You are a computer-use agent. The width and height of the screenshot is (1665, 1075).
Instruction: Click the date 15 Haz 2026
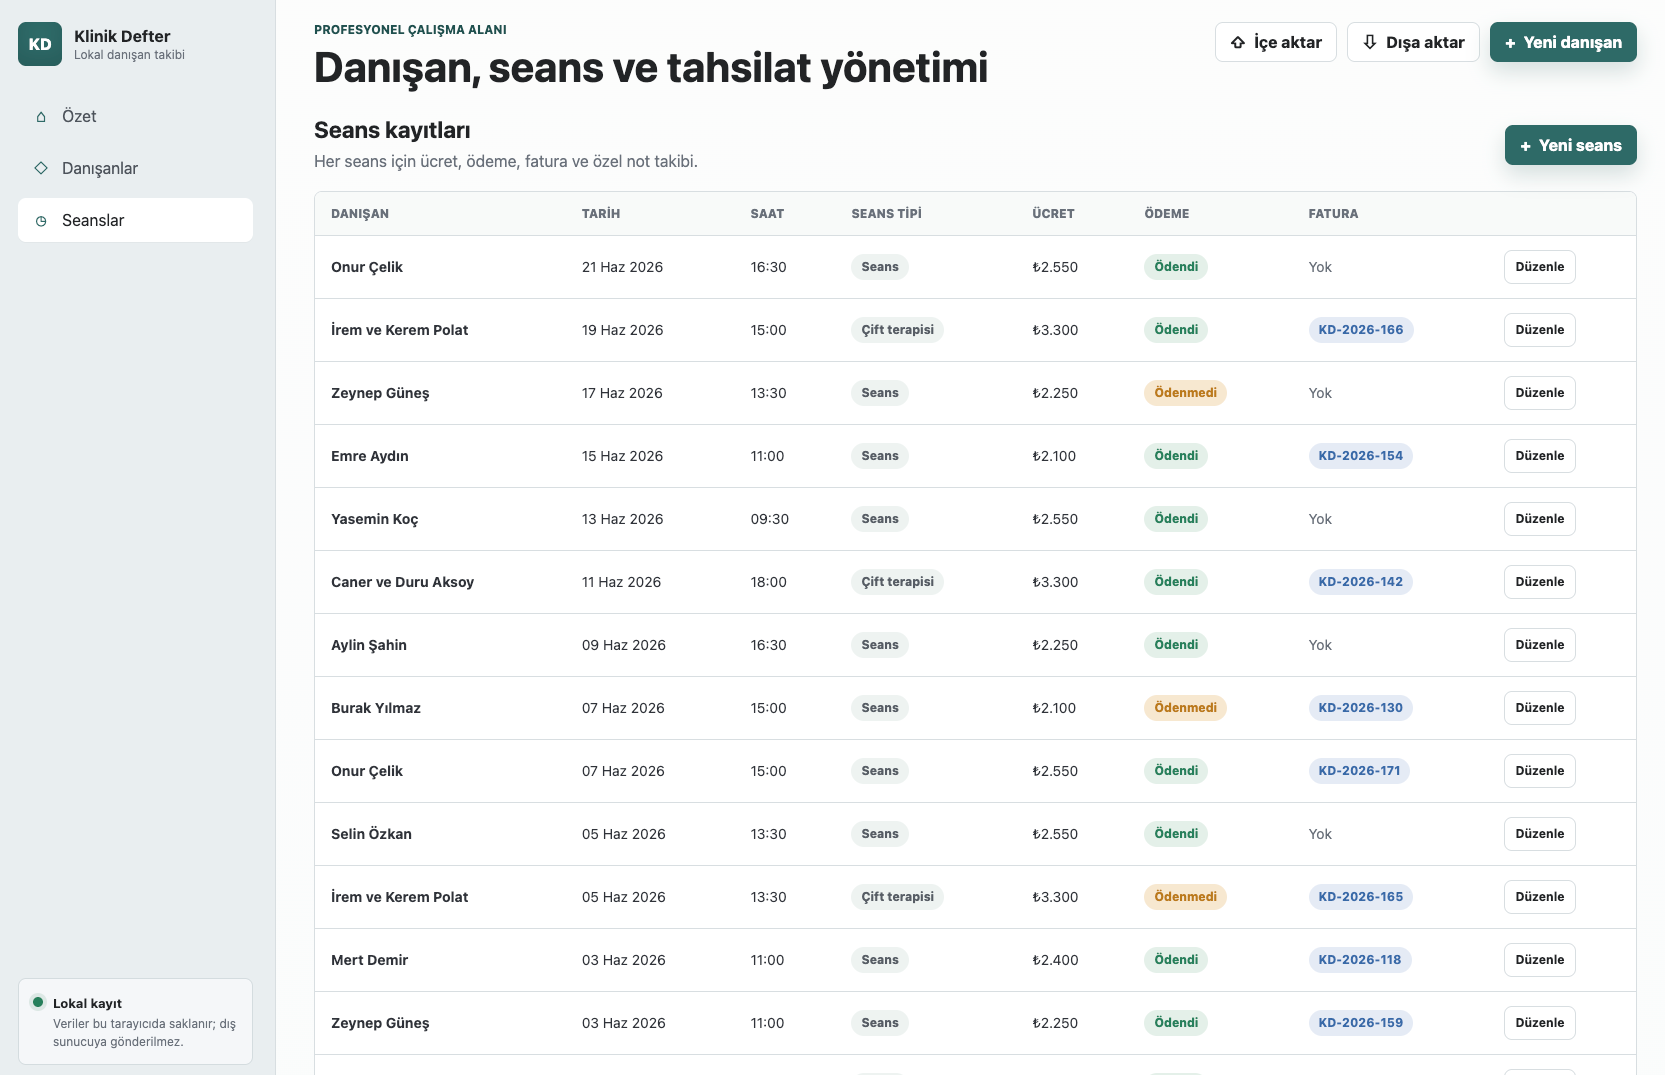[x=622, y=456]
